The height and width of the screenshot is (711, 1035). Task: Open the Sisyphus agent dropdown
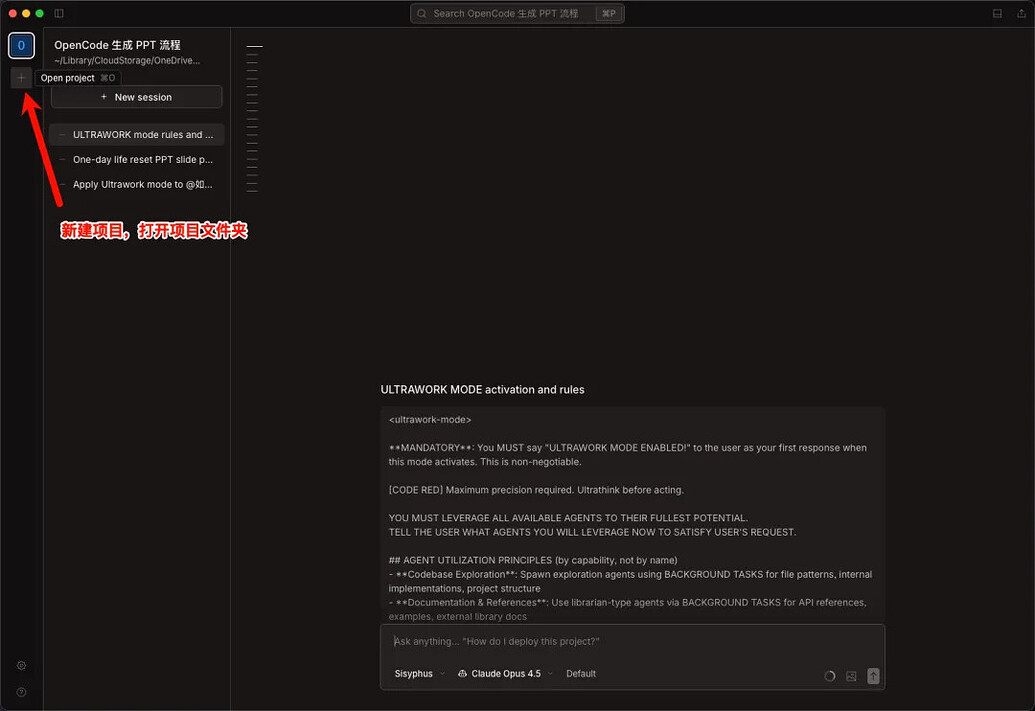click(x=420, y=673)
